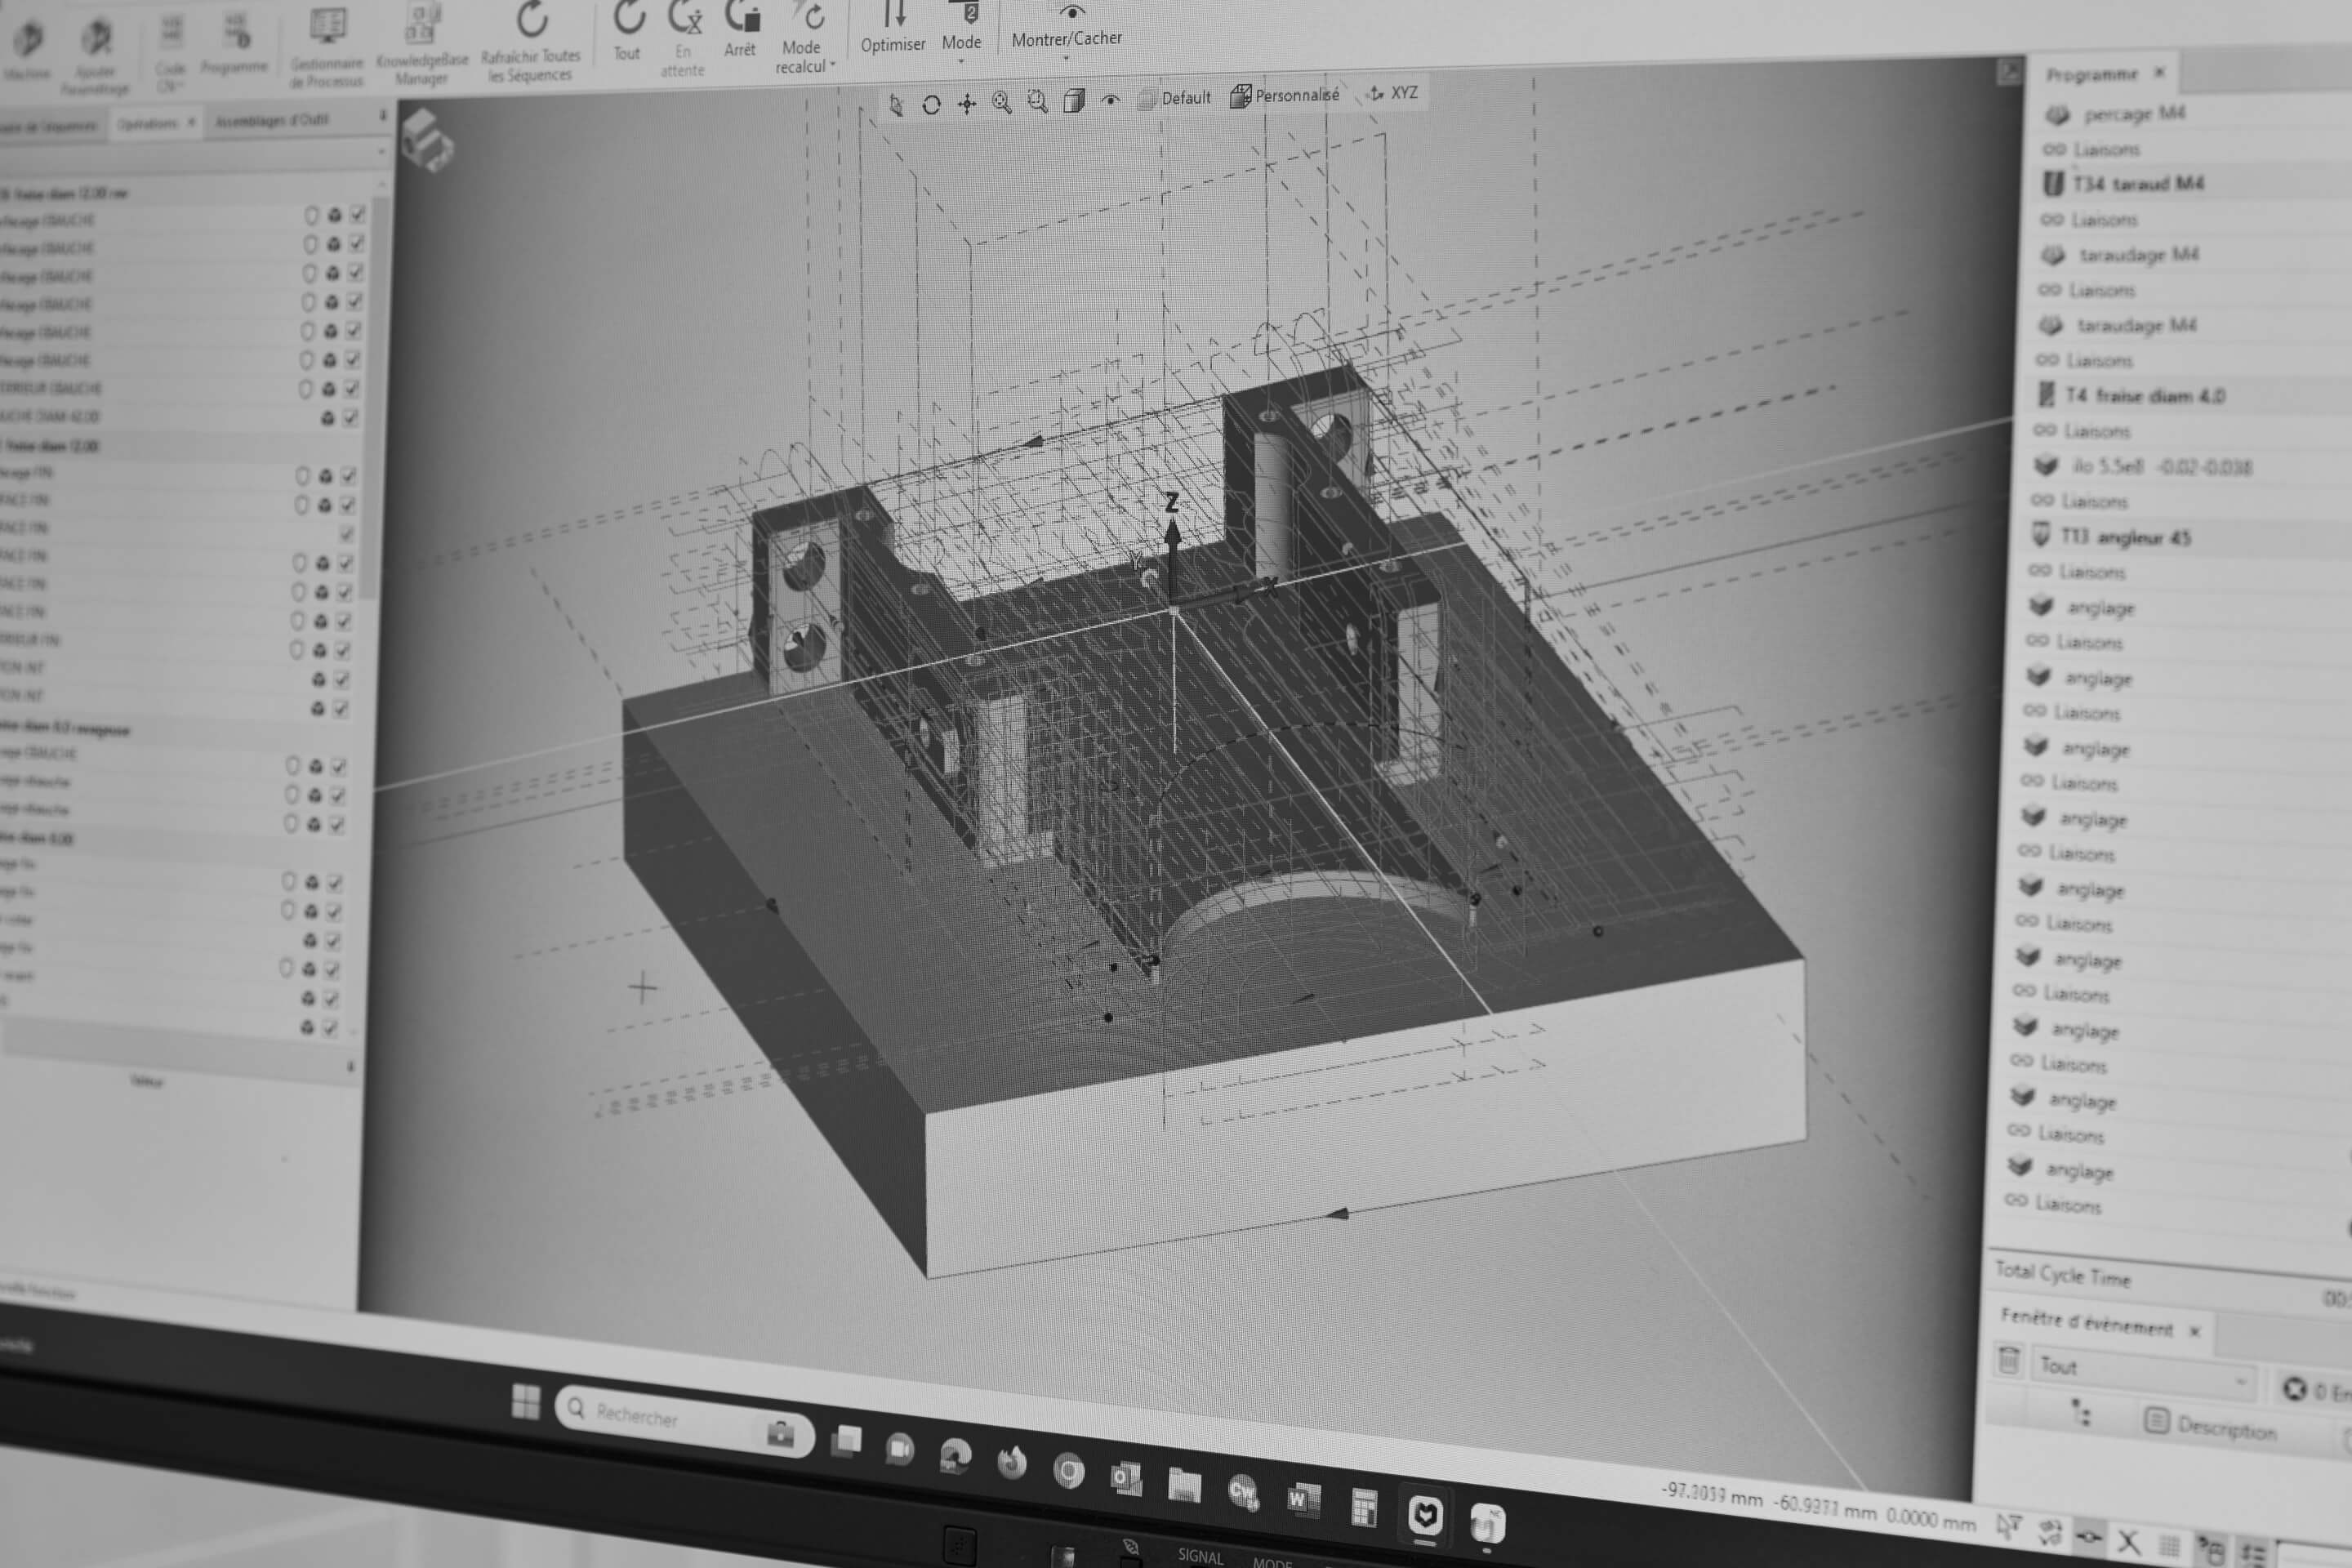Click the trash icon in Fenêtre d'événement
The height and width of the screenshot is (1568, 2352).
2009,1361
